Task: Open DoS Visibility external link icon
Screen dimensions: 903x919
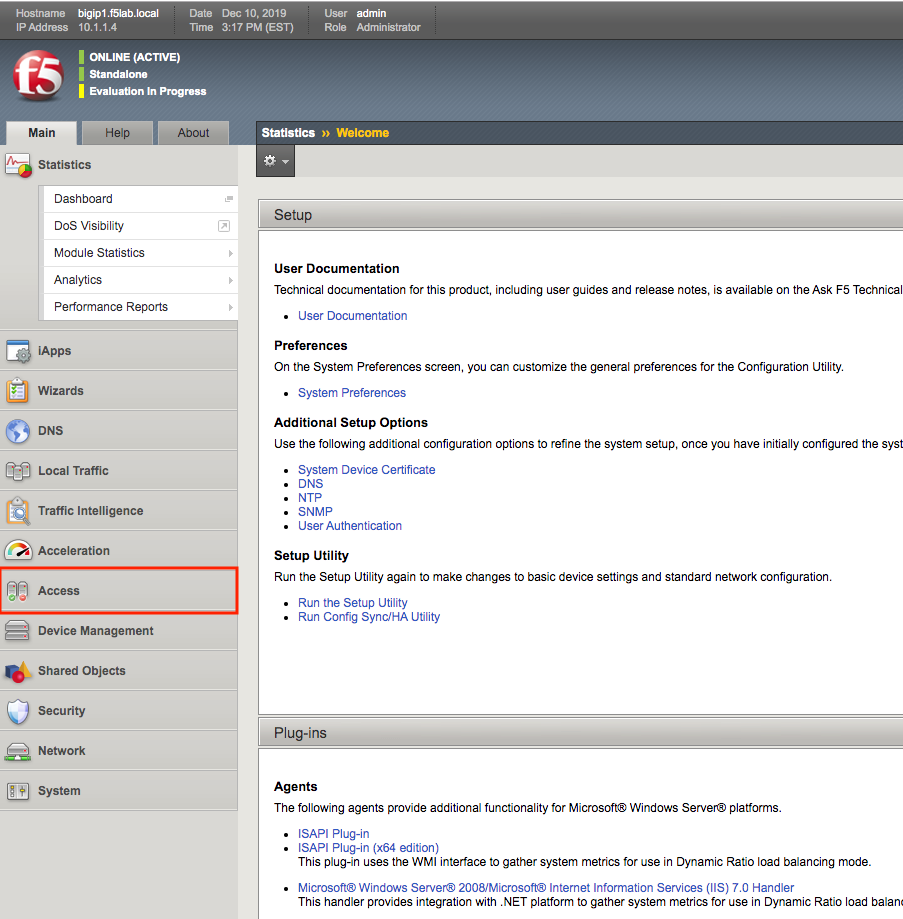Action: (x=224, y=226)
